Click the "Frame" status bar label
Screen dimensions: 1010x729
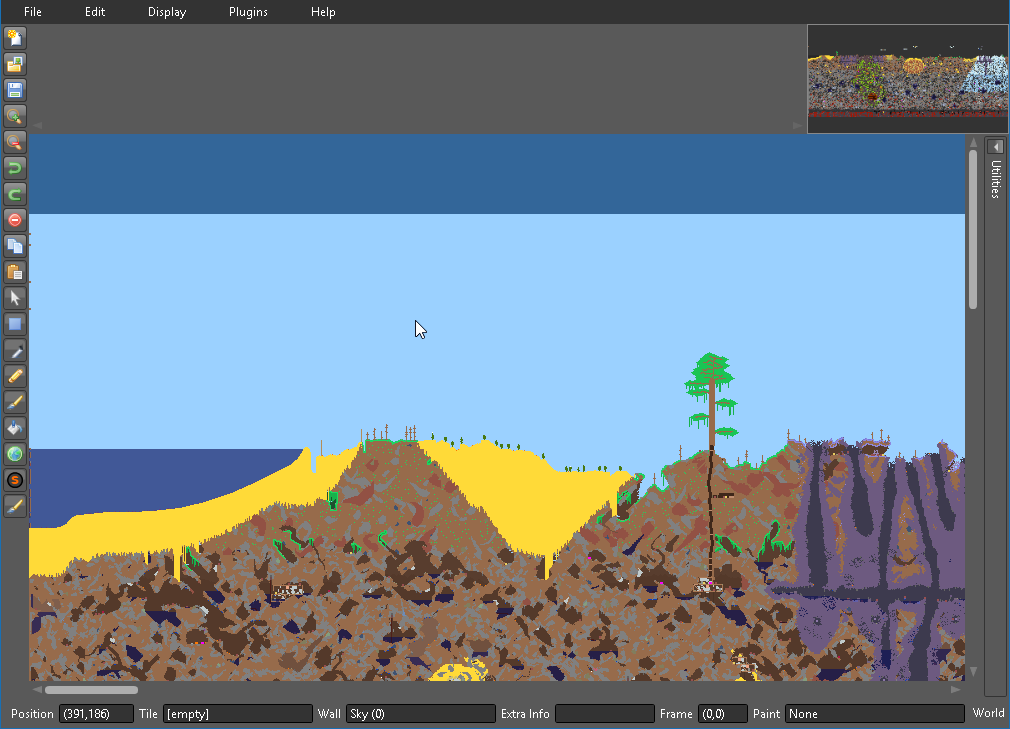(676, 714)
